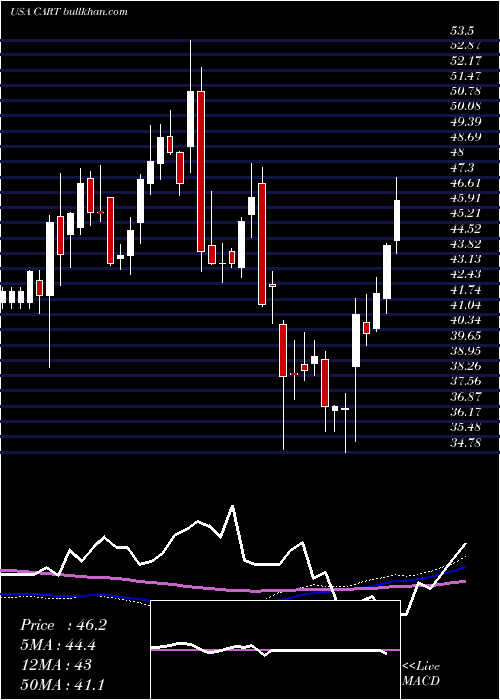The height and width of the screenshot is (700, 500).
Task: Select the 53.5 price axis label
Action: [x=462, y=31]
